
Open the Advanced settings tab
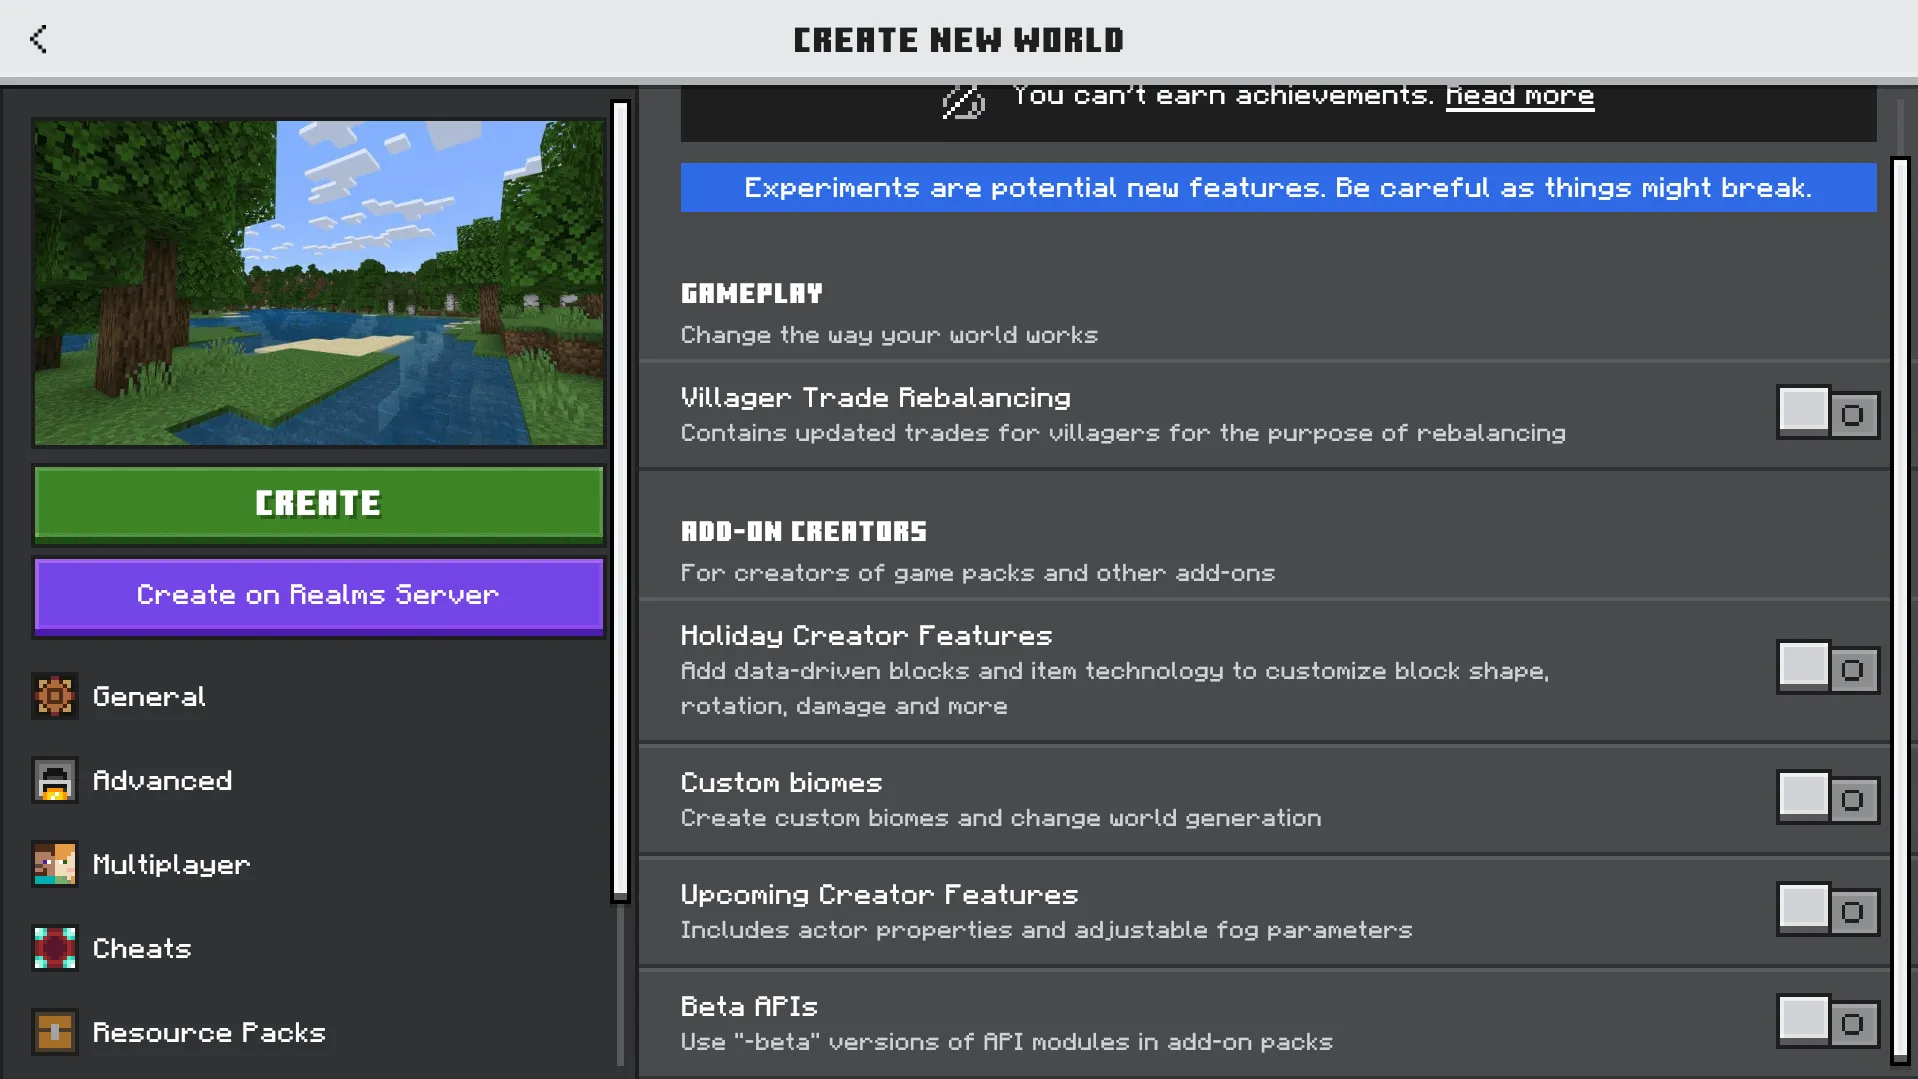pos(318,780)
